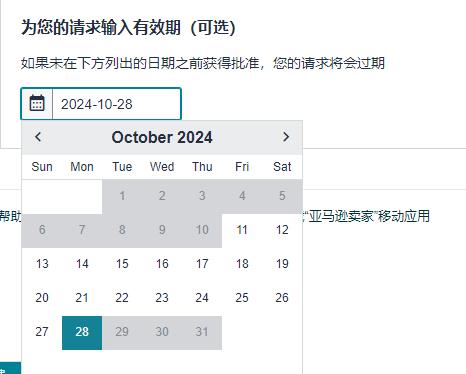The image size is (466, 374).
Task: Choose October 20 on the date picker
Action: [x=42, y=298]
